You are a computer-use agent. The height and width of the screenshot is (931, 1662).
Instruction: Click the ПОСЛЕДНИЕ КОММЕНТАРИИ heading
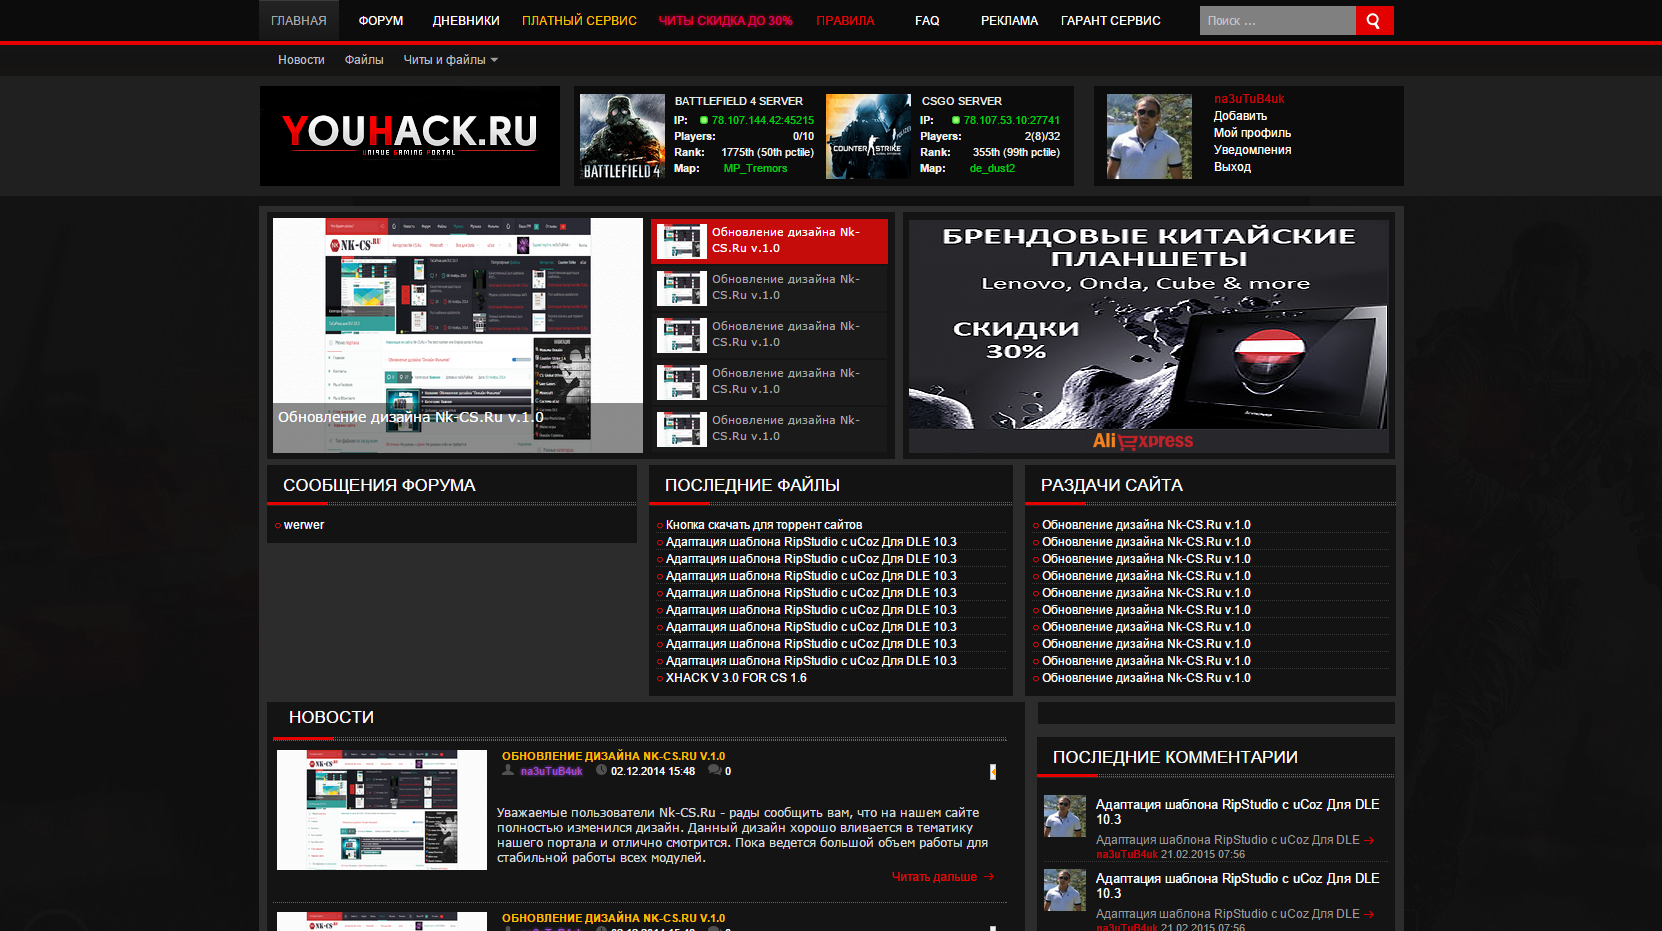point(1175,757)
